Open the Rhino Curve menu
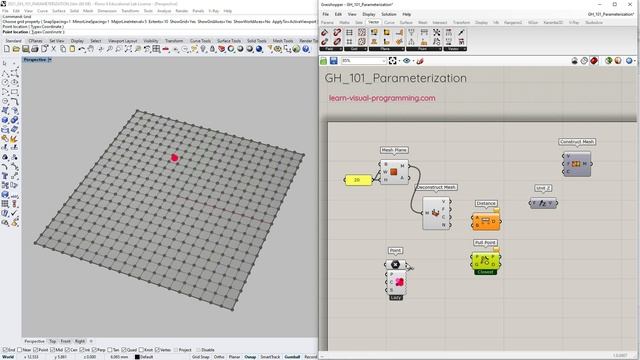Viewport: 640px width, 360px height. coord(42,11)
